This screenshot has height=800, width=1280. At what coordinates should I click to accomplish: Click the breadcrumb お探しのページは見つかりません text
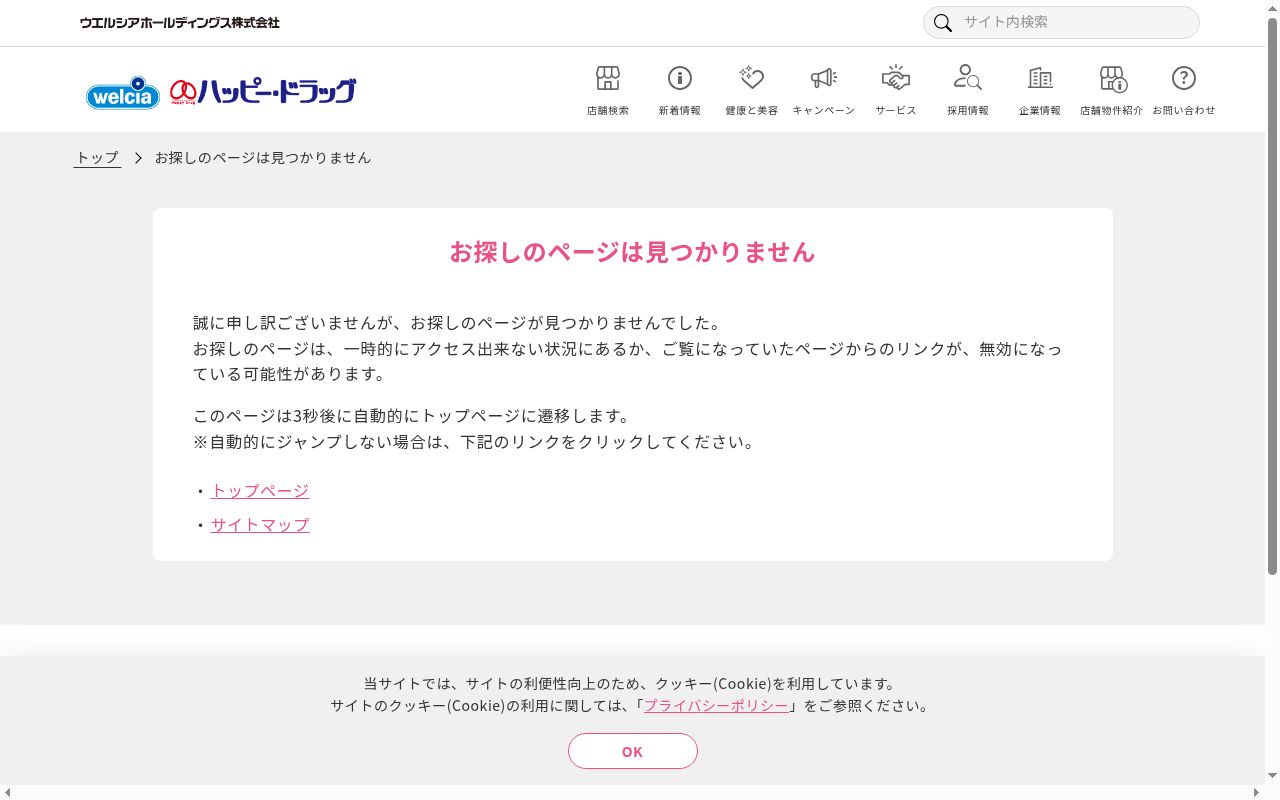tap(263, 158)
